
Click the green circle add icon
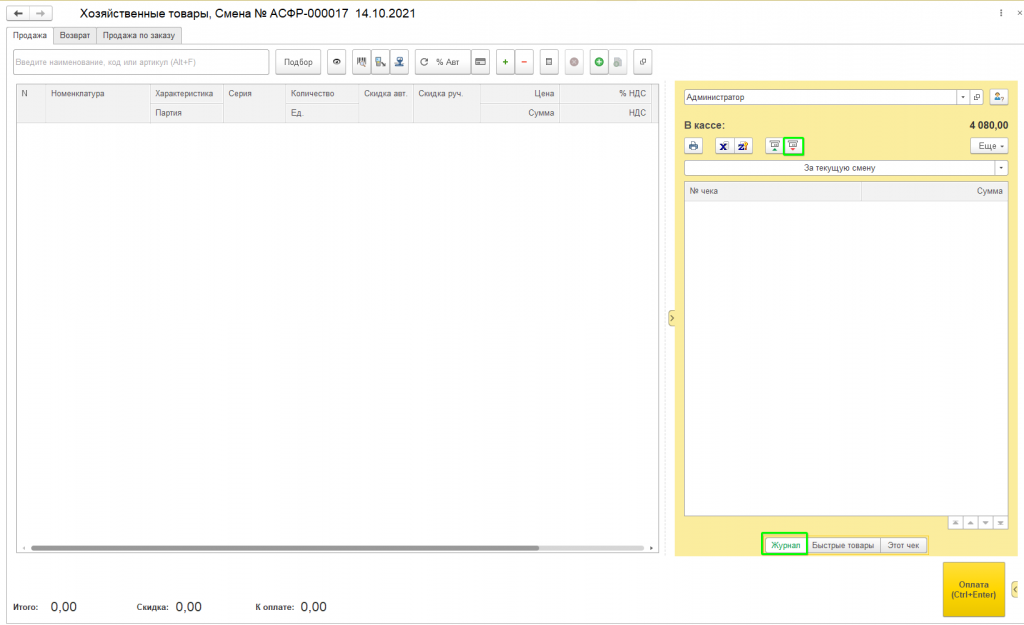click(599, 62)
